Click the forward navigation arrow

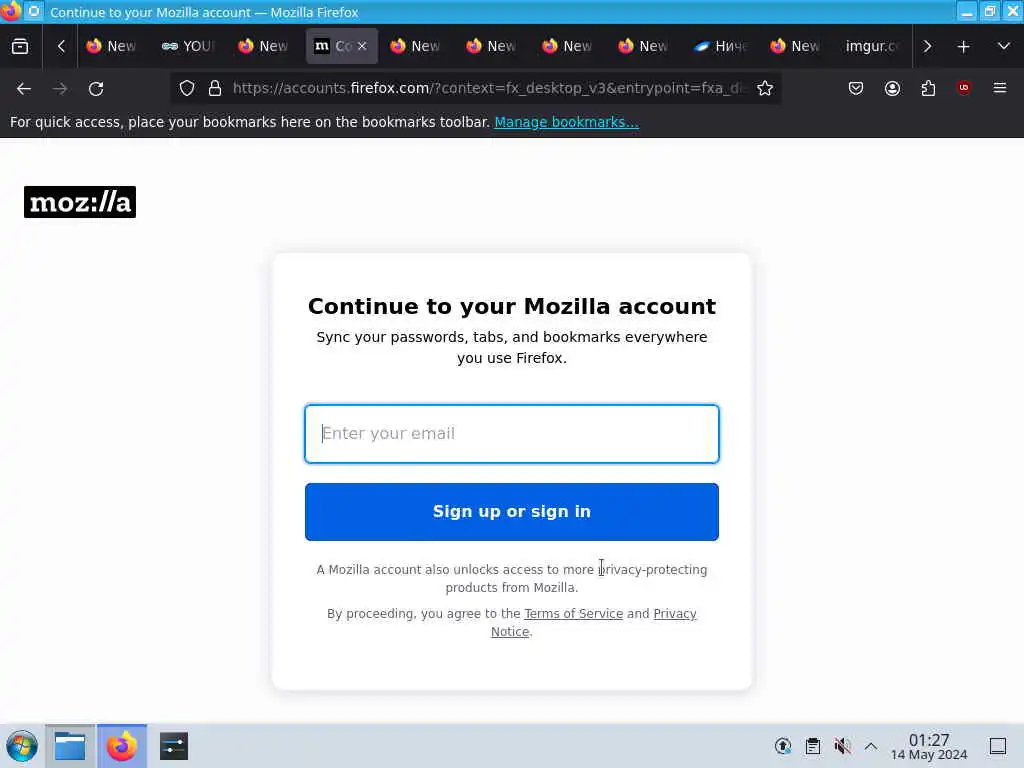[x=60, y=88]
